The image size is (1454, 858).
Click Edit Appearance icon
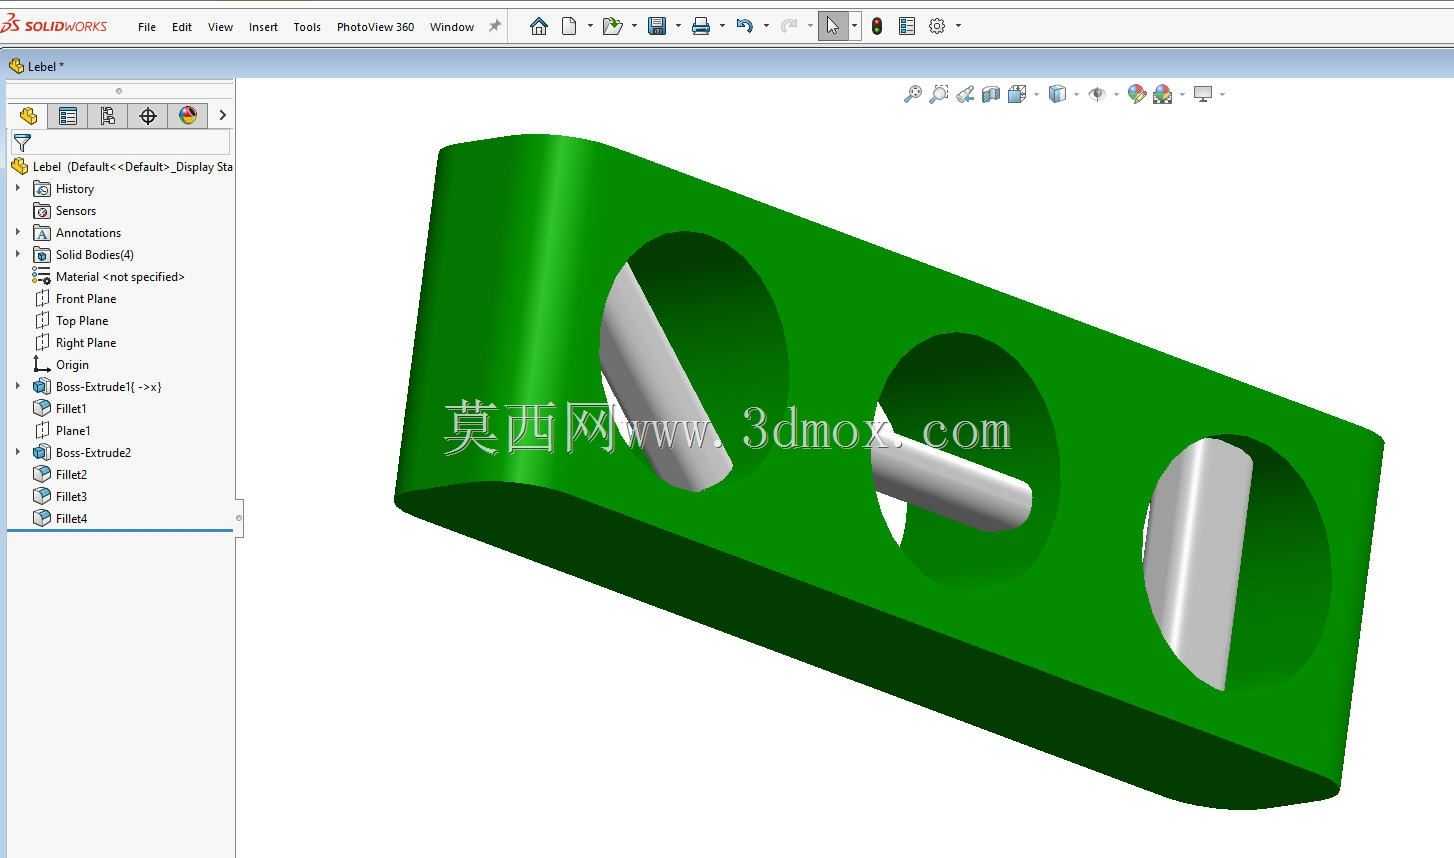click(x=1137, y=94)
